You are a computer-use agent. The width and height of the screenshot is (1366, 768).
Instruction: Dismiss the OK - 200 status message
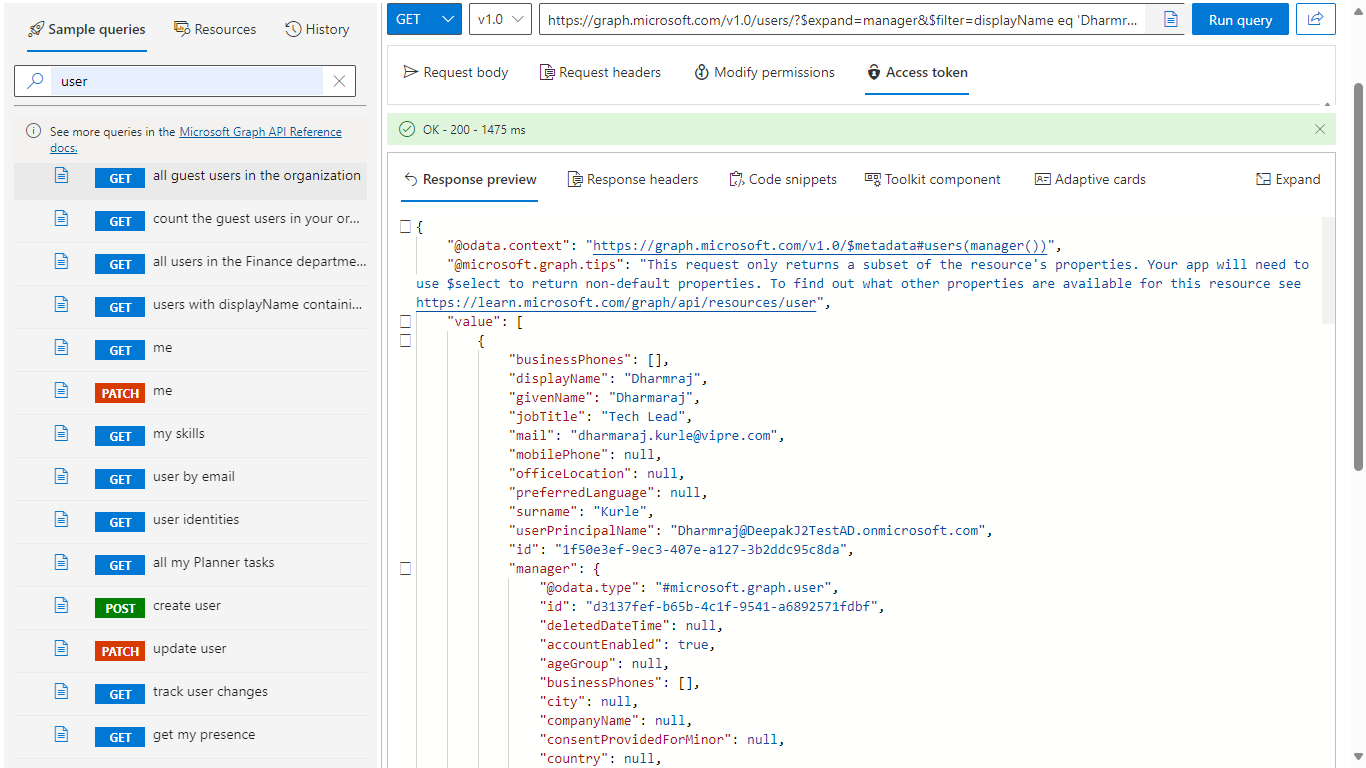(x=1320, y=129)
